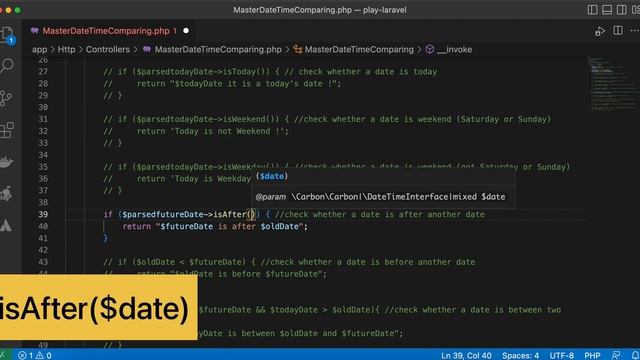Screen dimensions: 640x360
Task: Click the @param hint in tooltip
Action: (270, 197)
